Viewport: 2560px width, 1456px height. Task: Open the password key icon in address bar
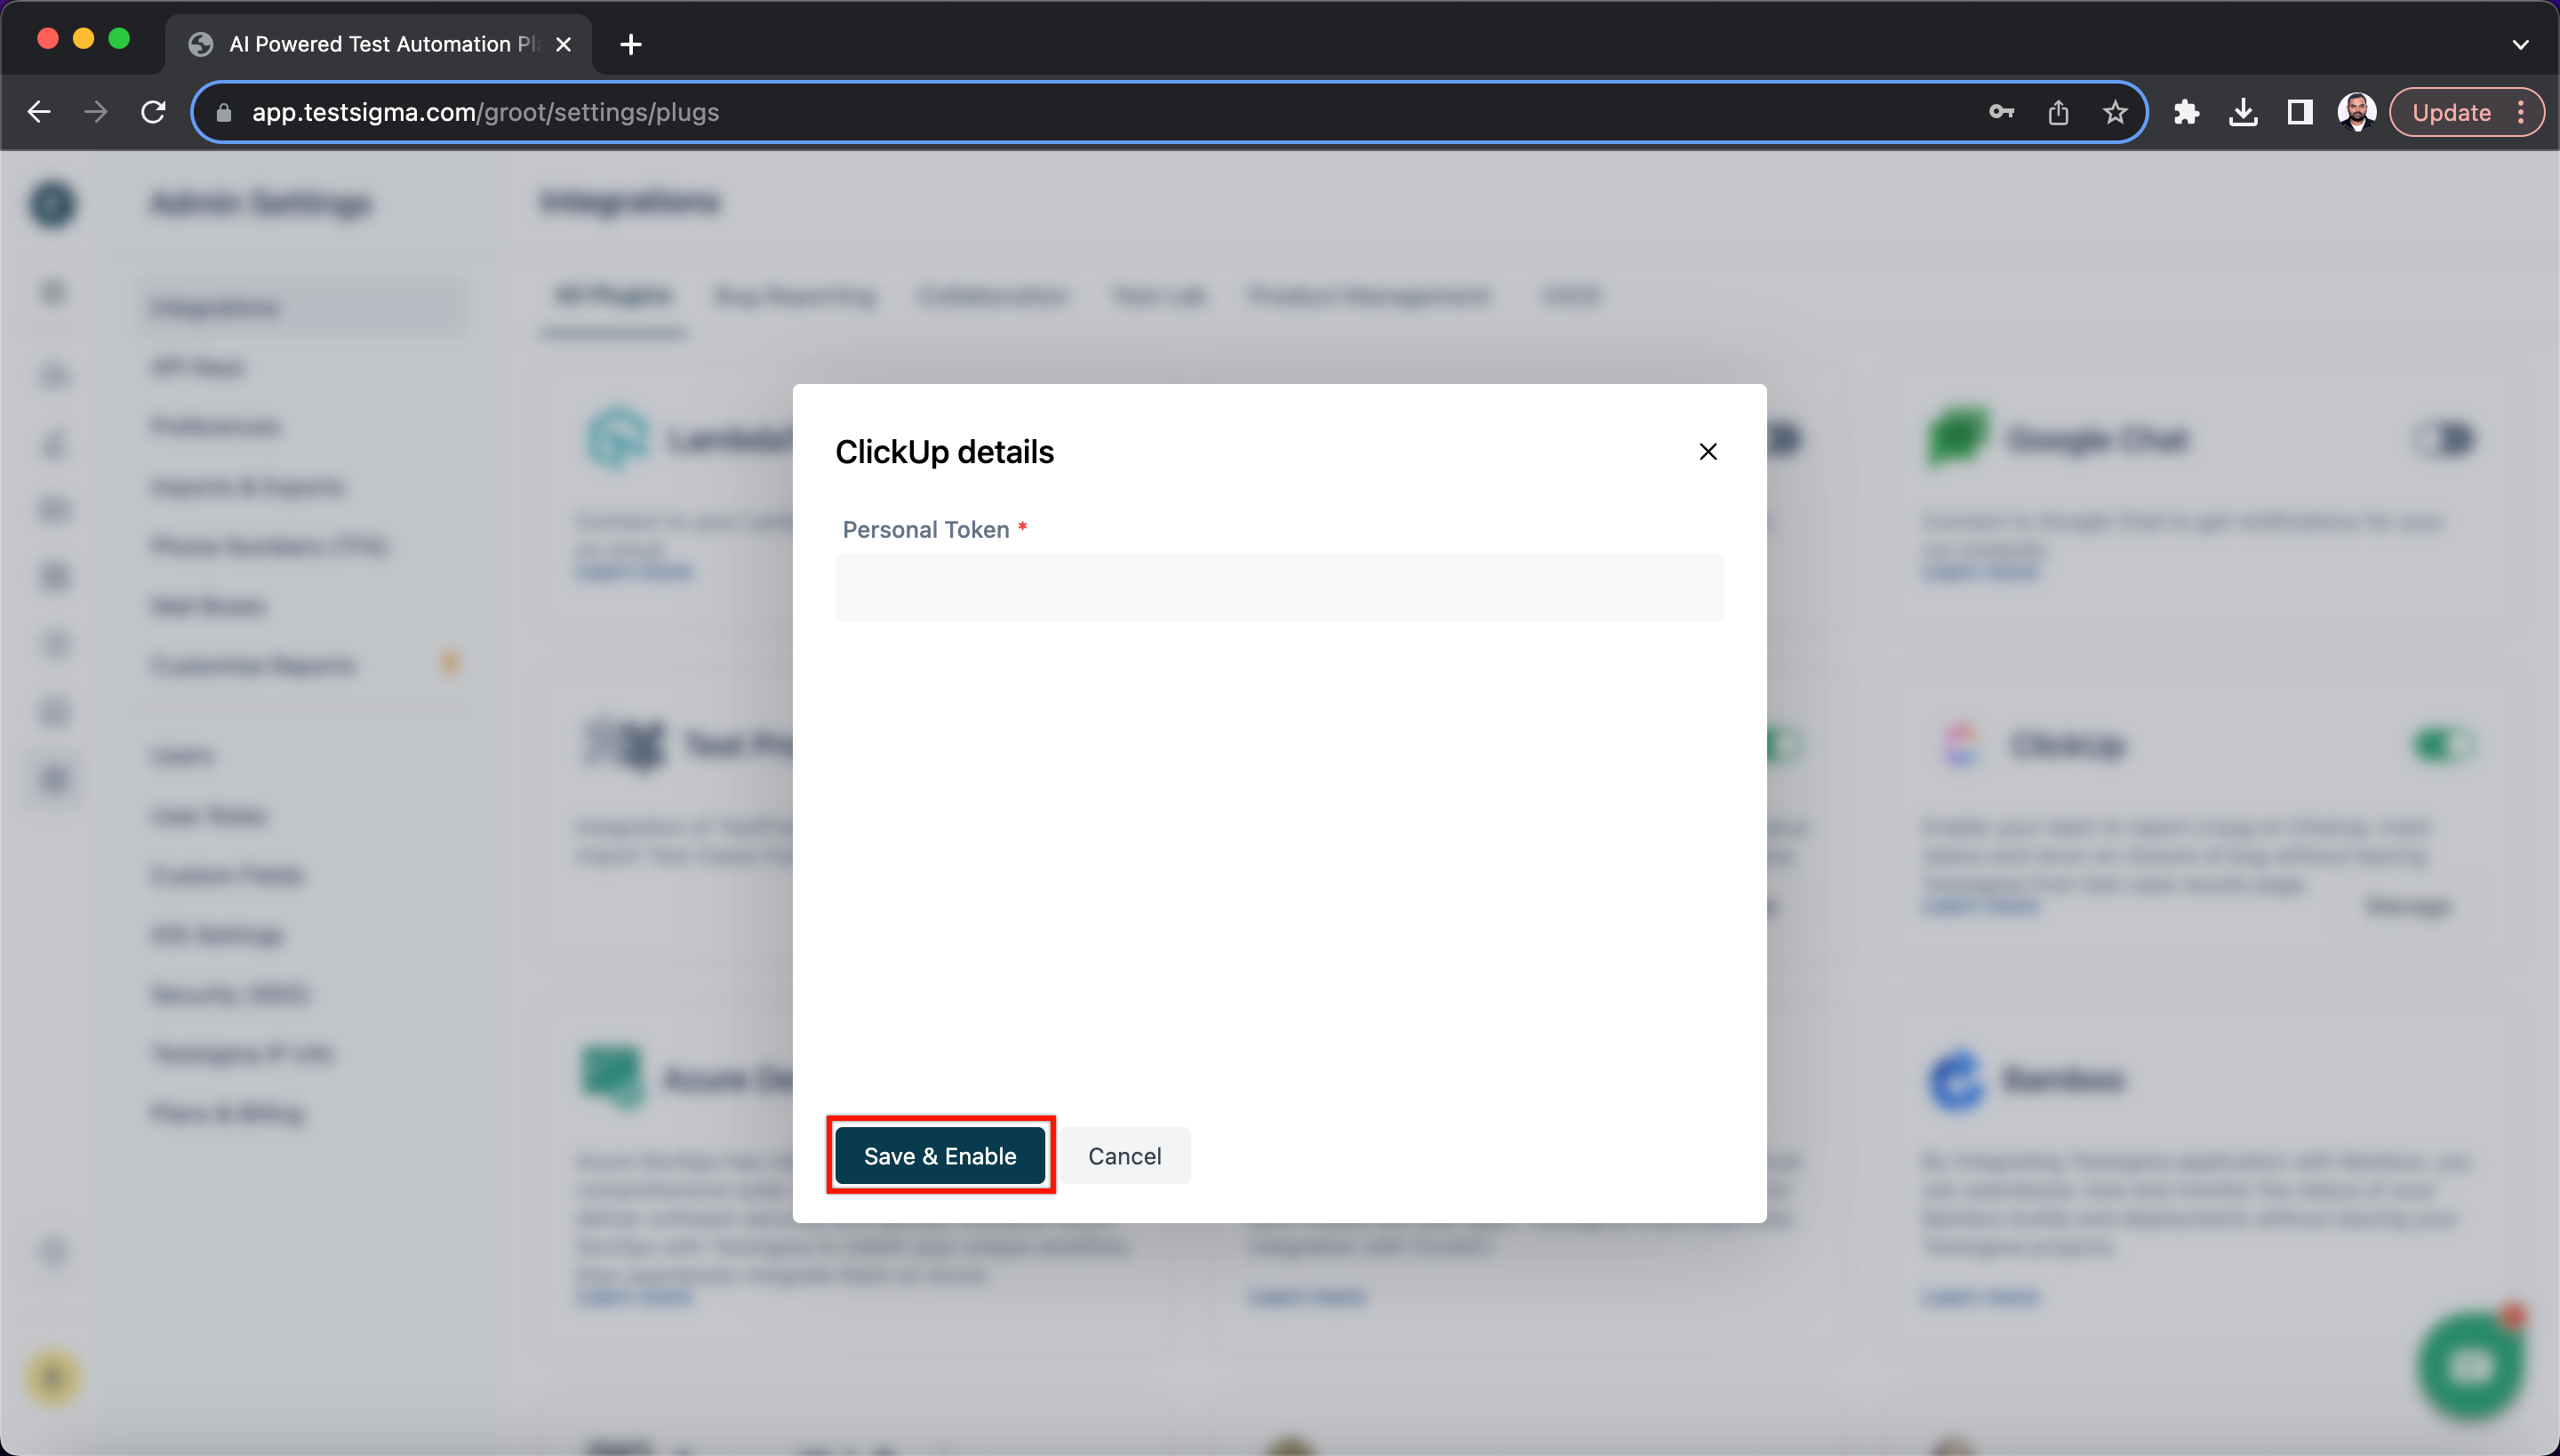point(2000,112)
